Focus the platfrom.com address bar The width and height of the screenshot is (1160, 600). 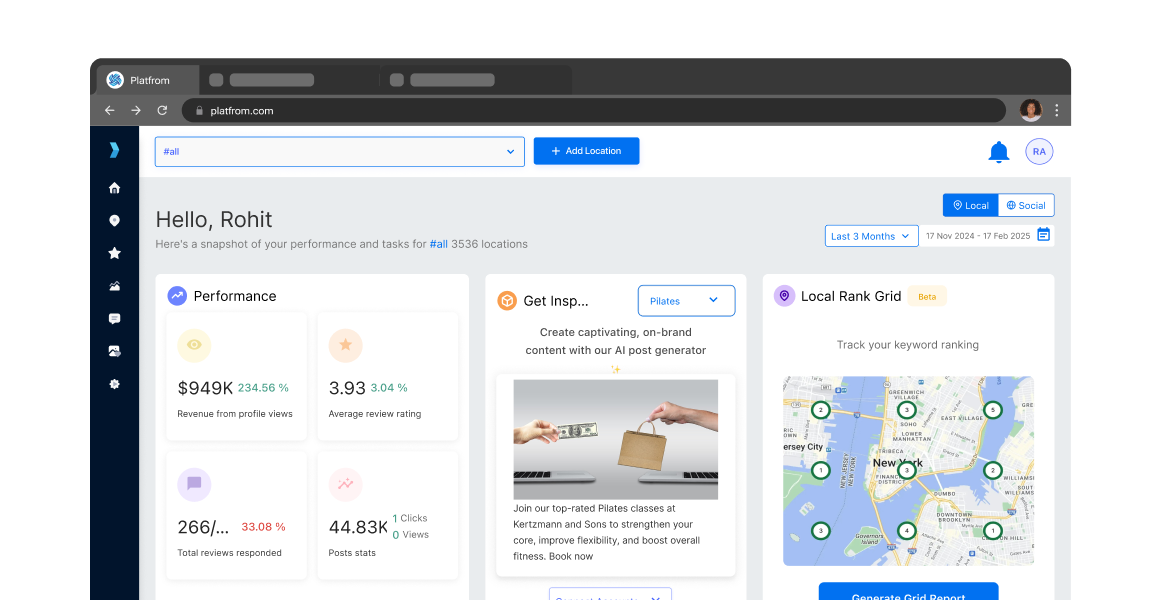pos(593,110)
